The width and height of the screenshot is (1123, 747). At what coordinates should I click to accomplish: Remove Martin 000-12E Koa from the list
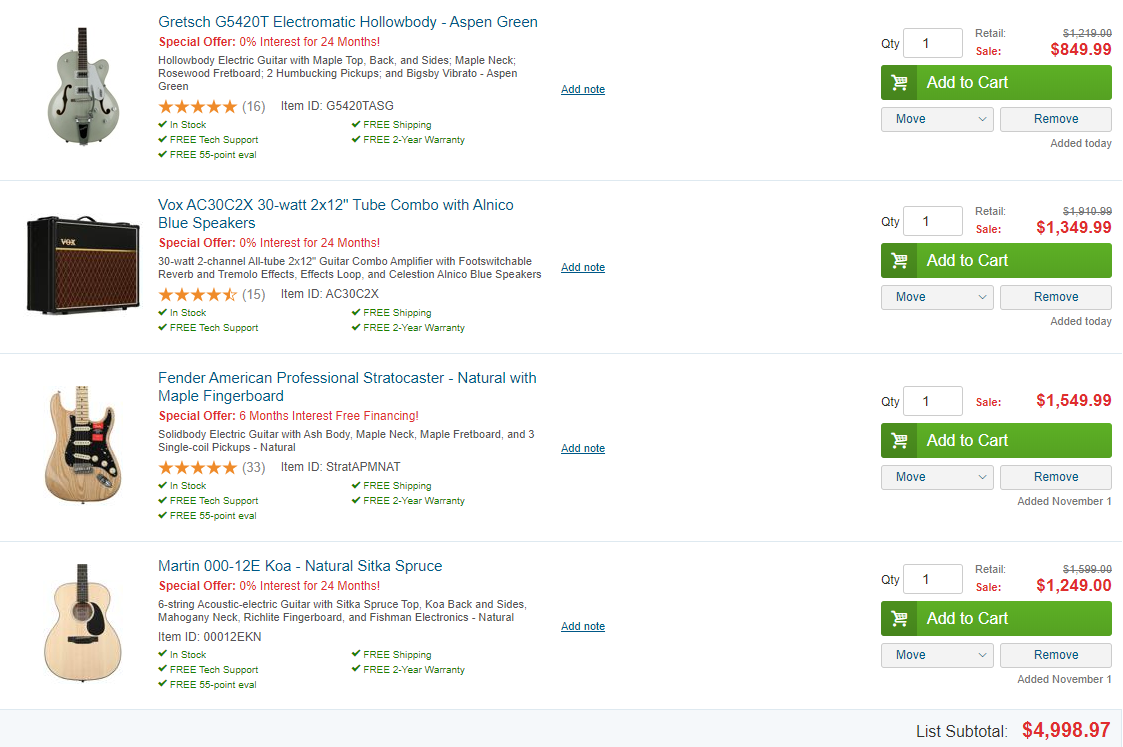(x=1056, y=655)
